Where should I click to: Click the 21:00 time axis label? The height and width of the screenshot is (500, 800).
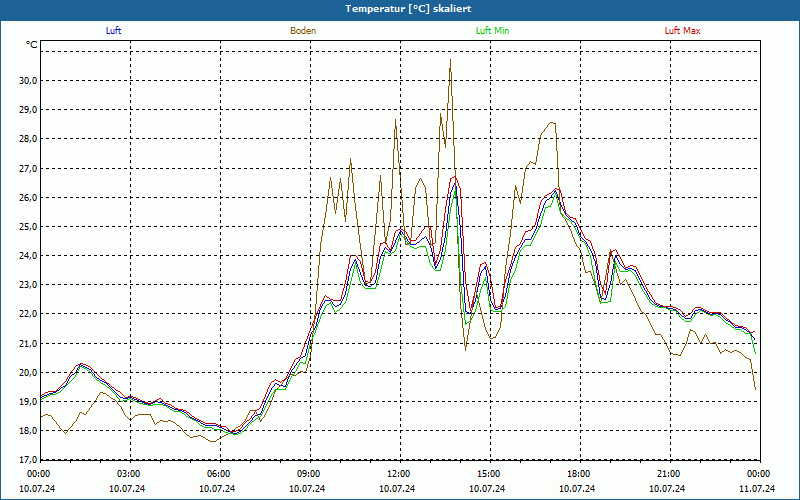tap(670, 474)
